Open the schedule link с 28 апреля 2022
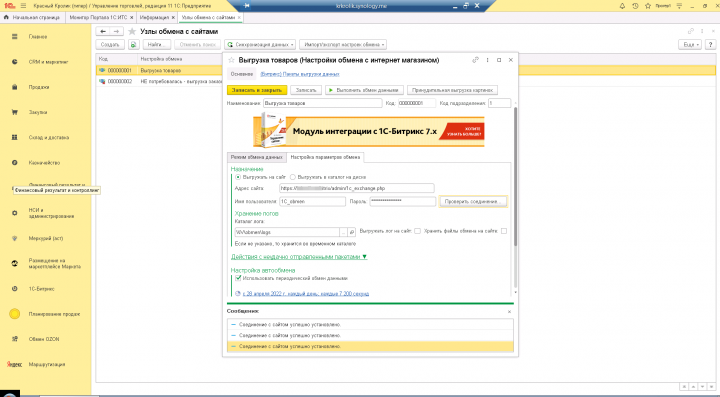 306,294
